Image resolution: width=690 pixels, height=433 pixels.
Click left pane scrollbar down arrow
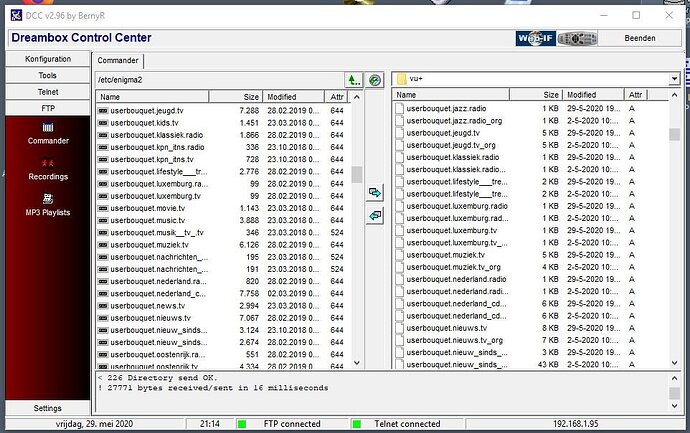[x=357, y=363]
